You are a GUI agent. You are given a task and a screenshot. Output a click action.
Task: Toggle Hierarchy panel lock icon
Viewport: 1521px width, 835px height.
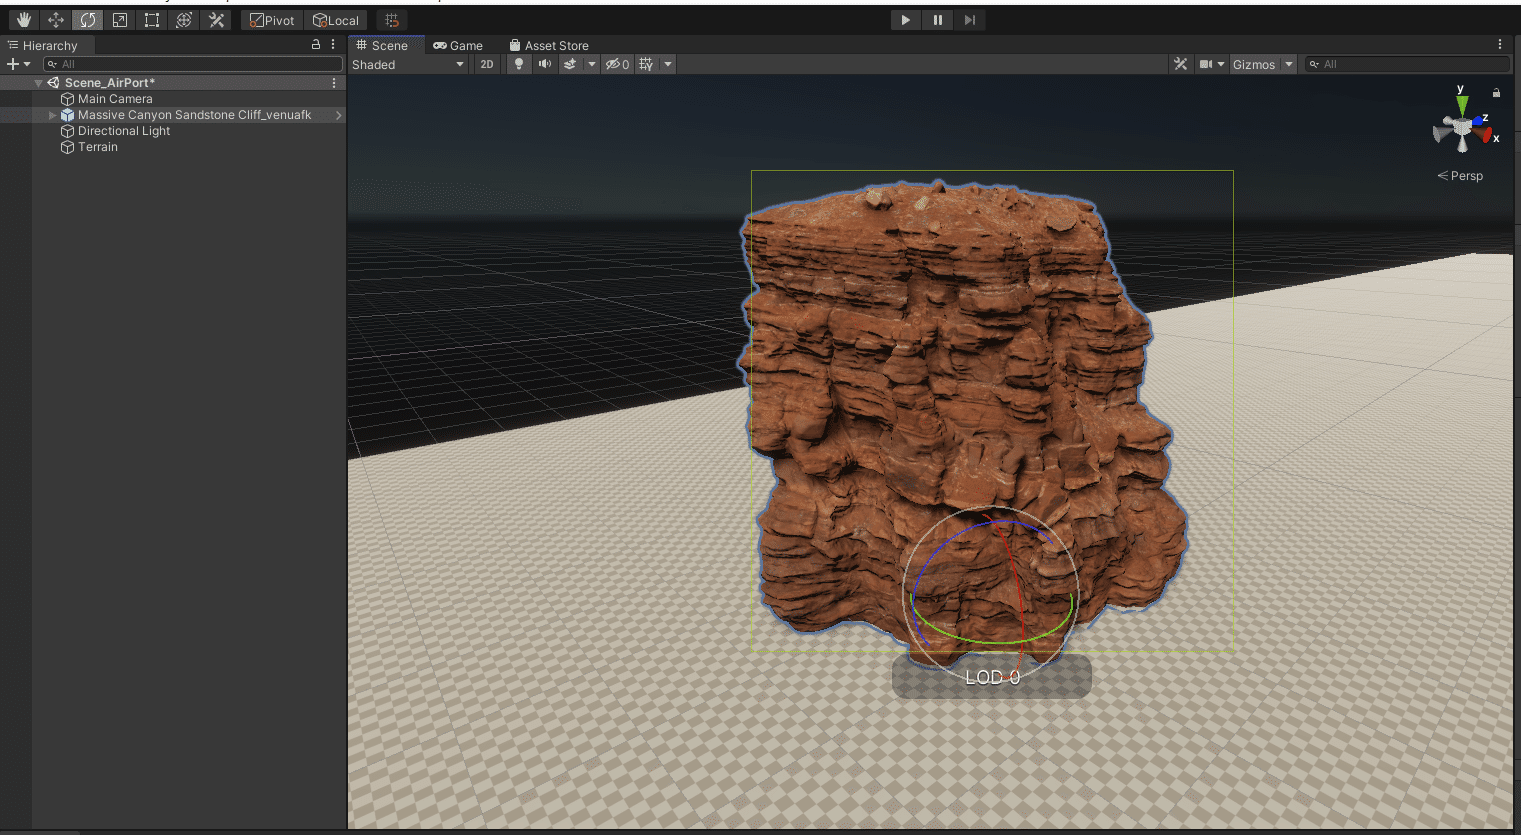click(316, 45)
